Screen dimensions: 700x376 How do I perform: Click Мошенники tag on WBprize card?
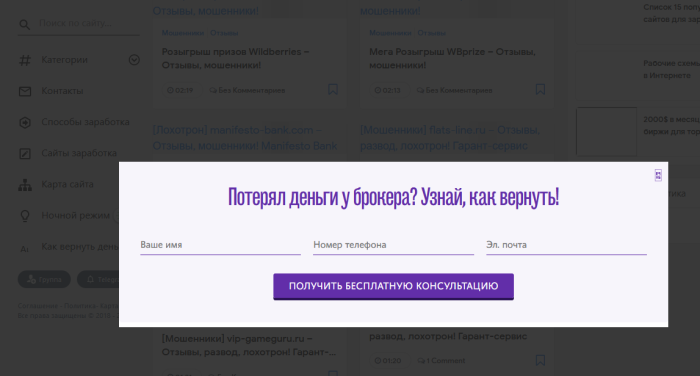390,33
